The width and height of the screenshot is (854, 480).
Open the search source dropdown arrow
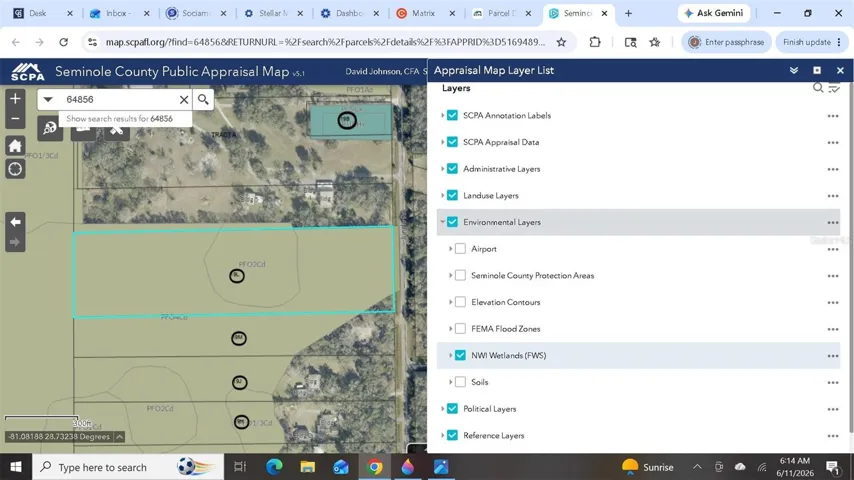tap(48, 99)
